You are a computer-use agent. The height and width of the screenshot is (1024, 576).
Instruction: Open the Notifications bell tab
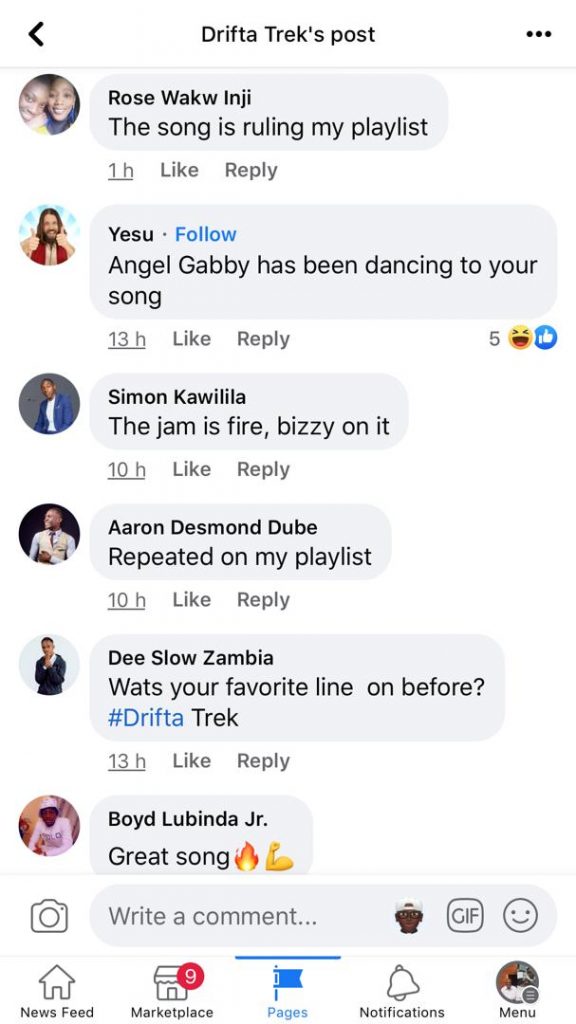[x=402, y=991]
